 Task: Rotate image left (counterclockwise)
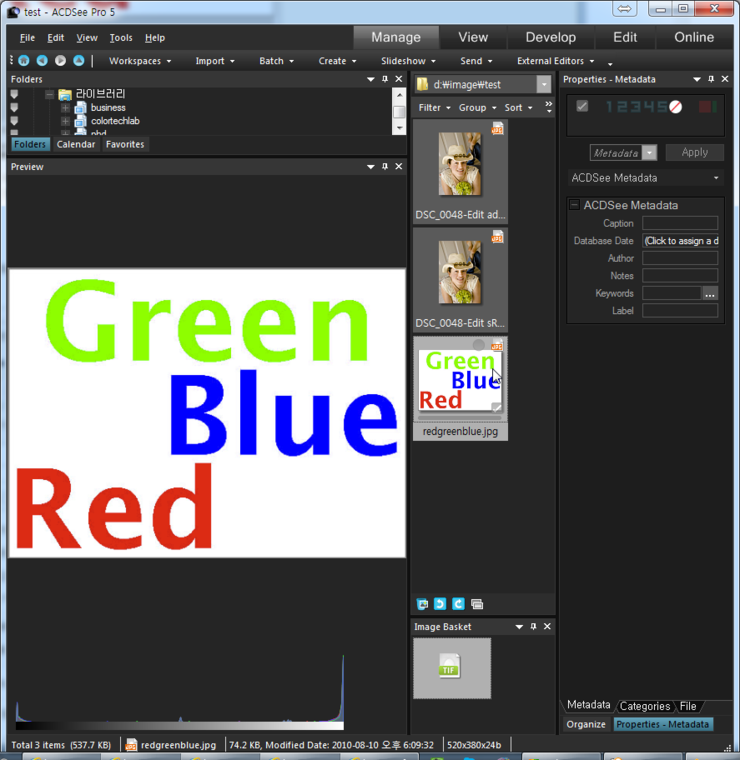[x=440, y=604]
